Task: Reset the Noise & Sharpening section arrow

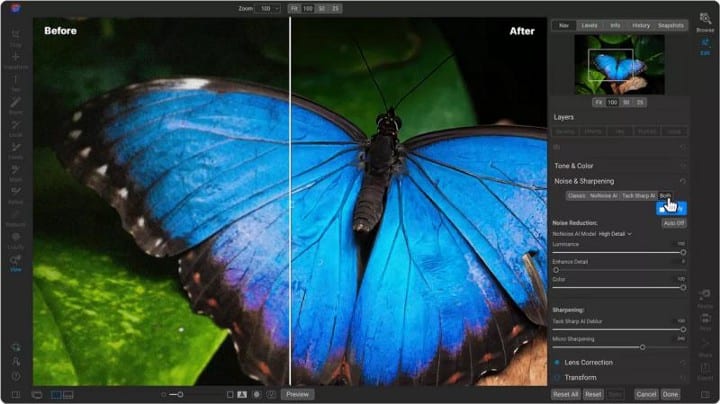Action: [683, 181]
